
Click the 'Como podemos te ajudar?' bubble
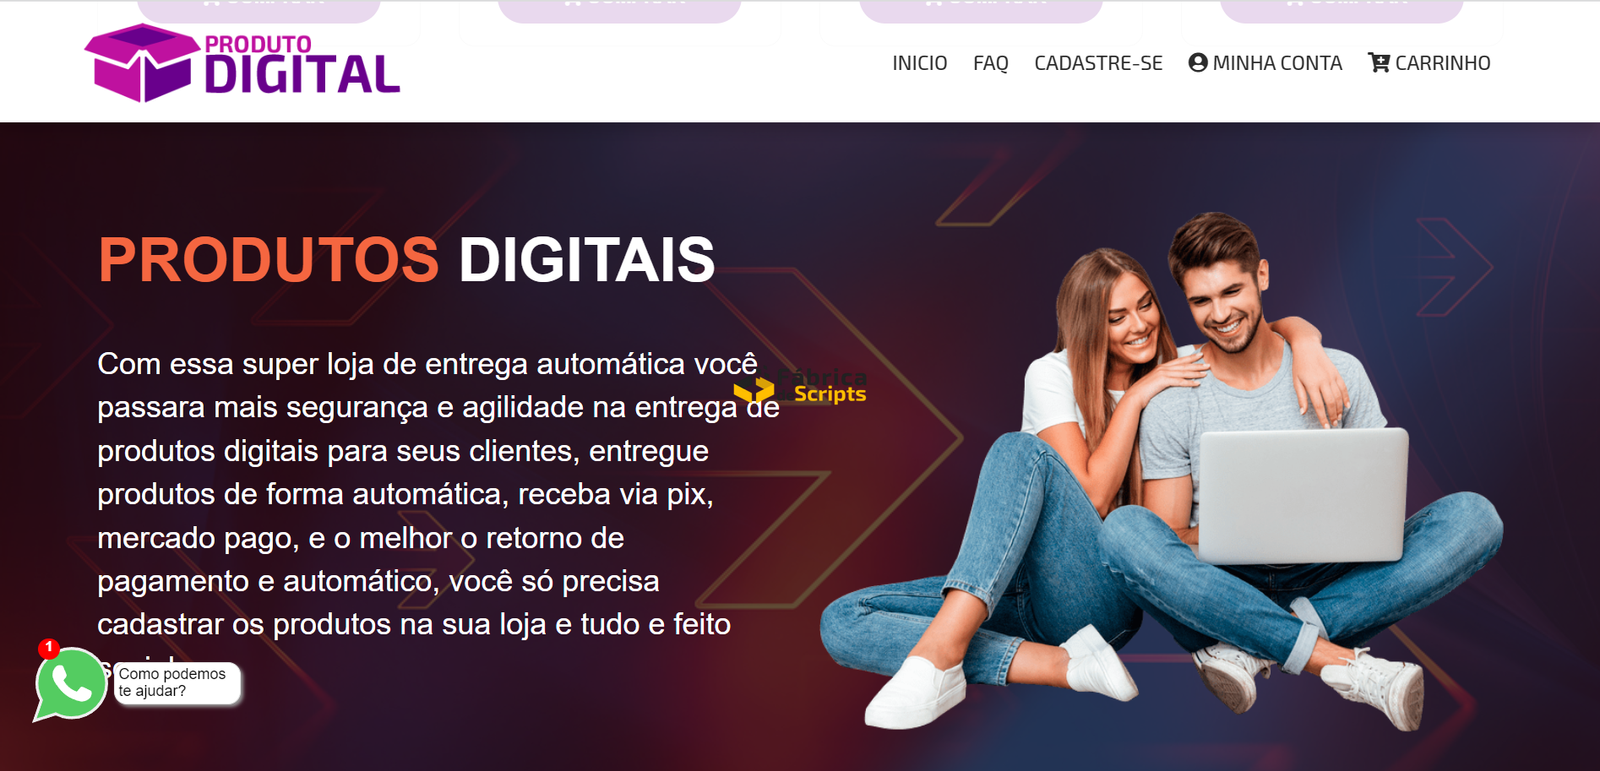coord(177,683)
